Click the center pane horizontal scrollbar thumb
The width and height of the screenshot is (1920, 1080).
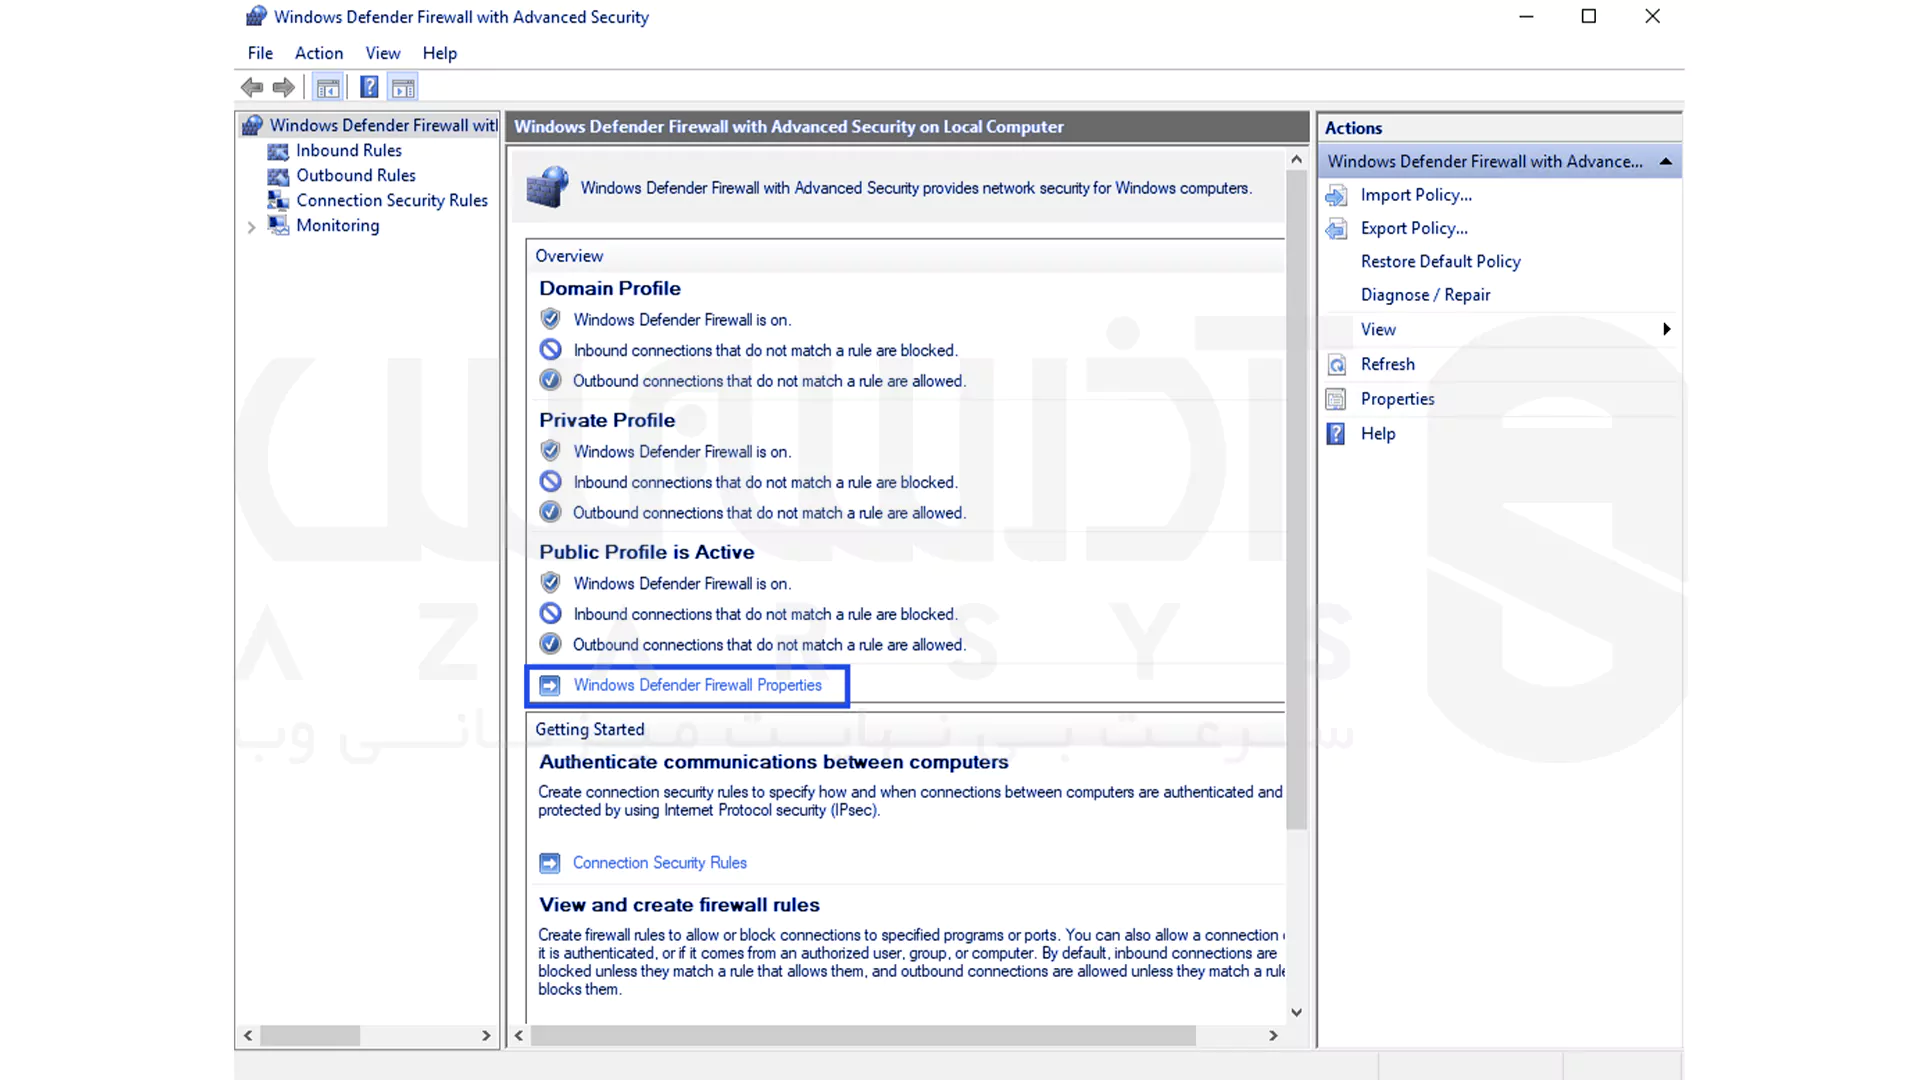pyautogui.click(x=863, y=1036)
